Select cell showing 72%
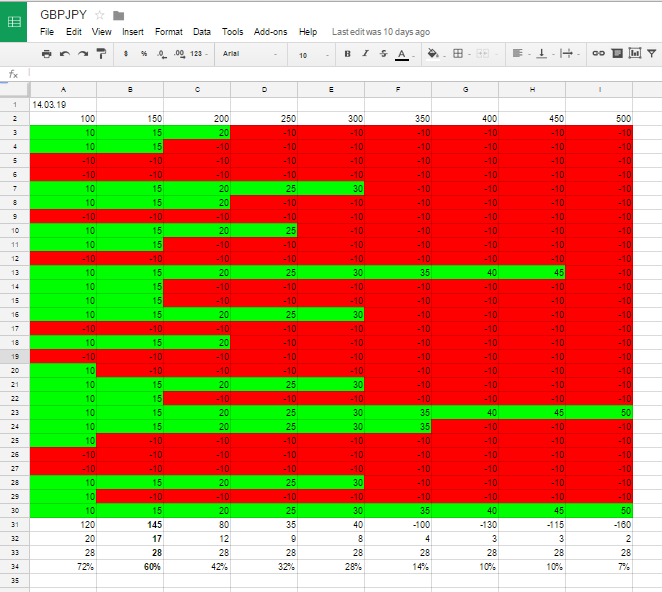Image resolution: width=662 pixels, height=592 pixels. click(x=63, y=567)
